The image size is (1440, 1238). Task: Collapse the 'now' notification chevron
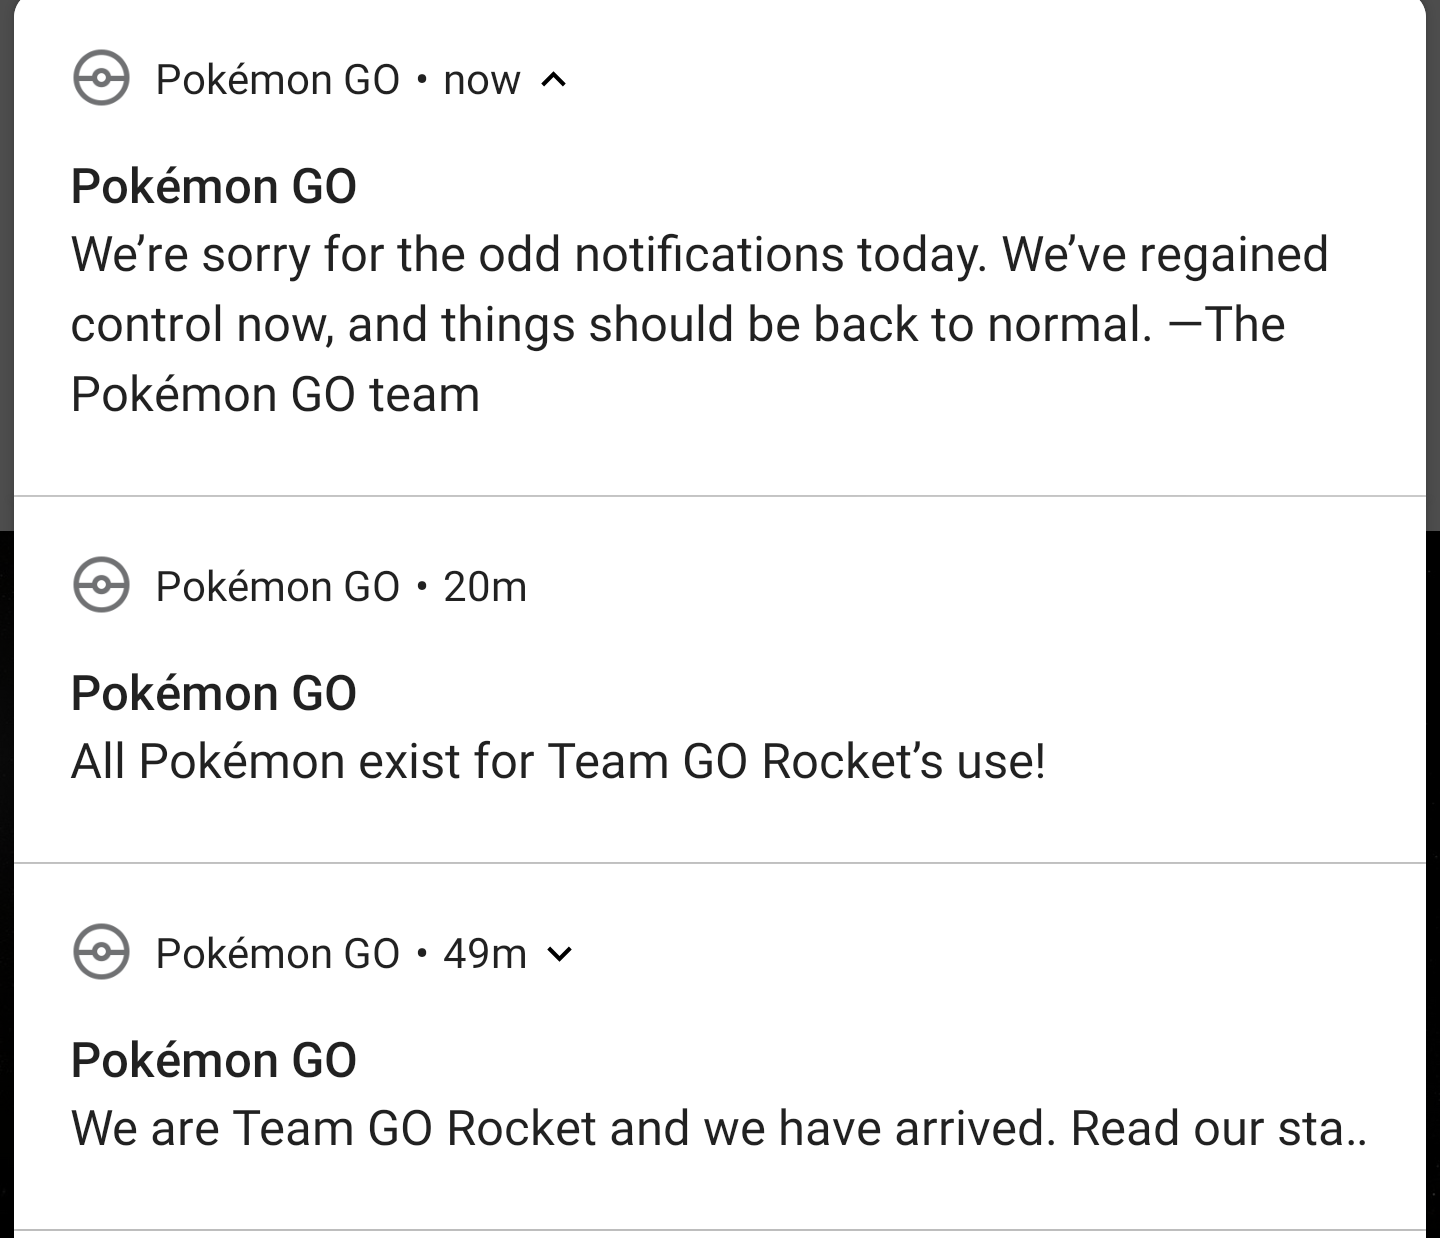pyautogui.click(x=554, y=80)
